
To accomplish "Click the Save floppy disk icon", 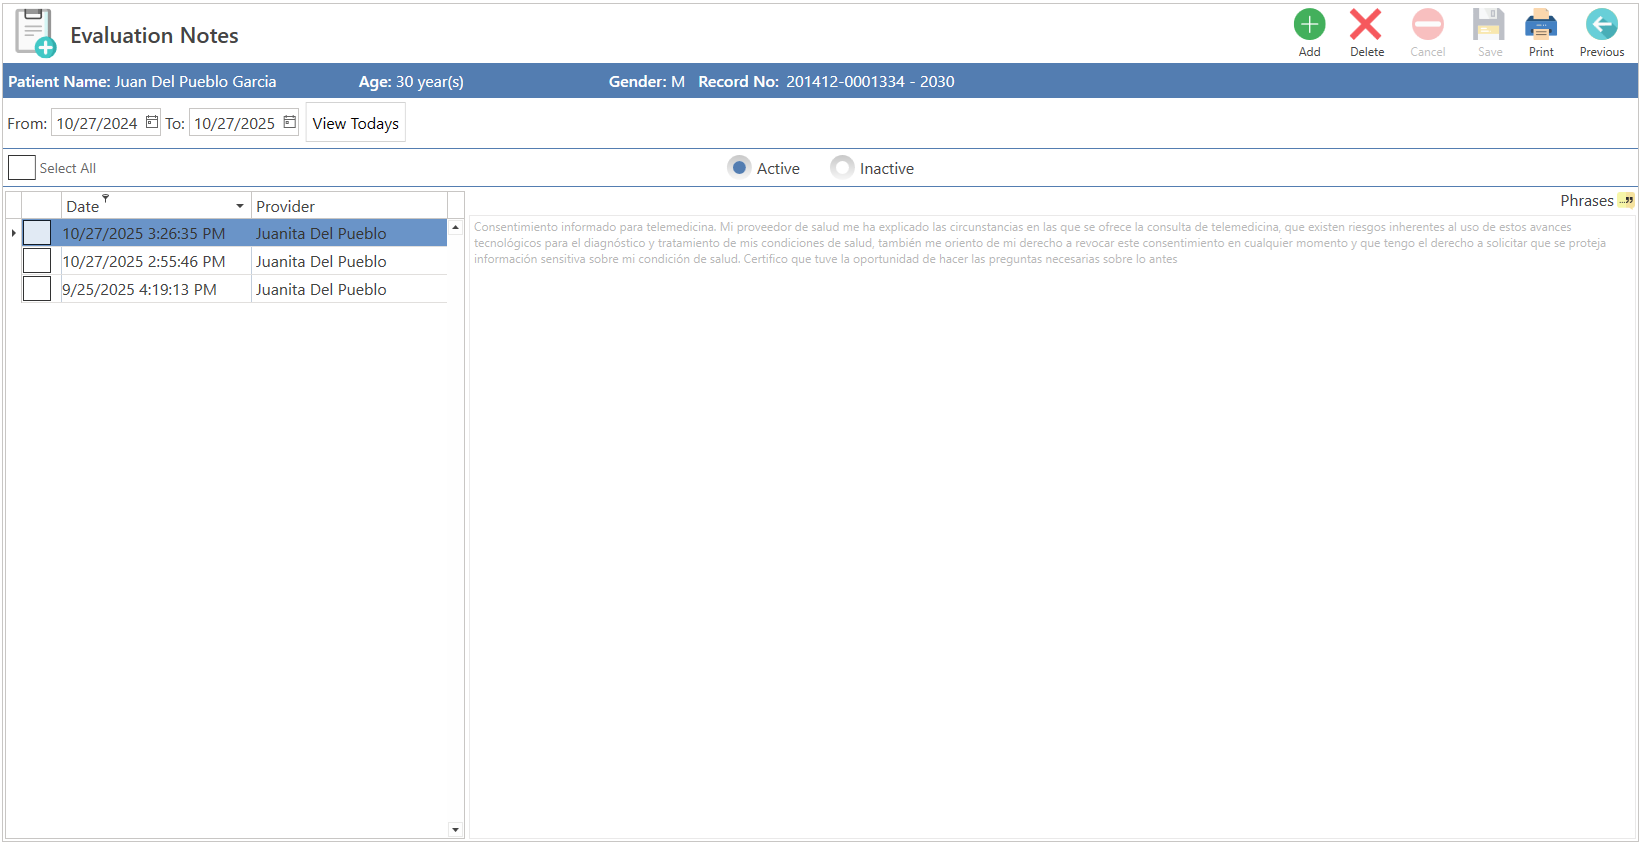I will tap(1489, 24).
